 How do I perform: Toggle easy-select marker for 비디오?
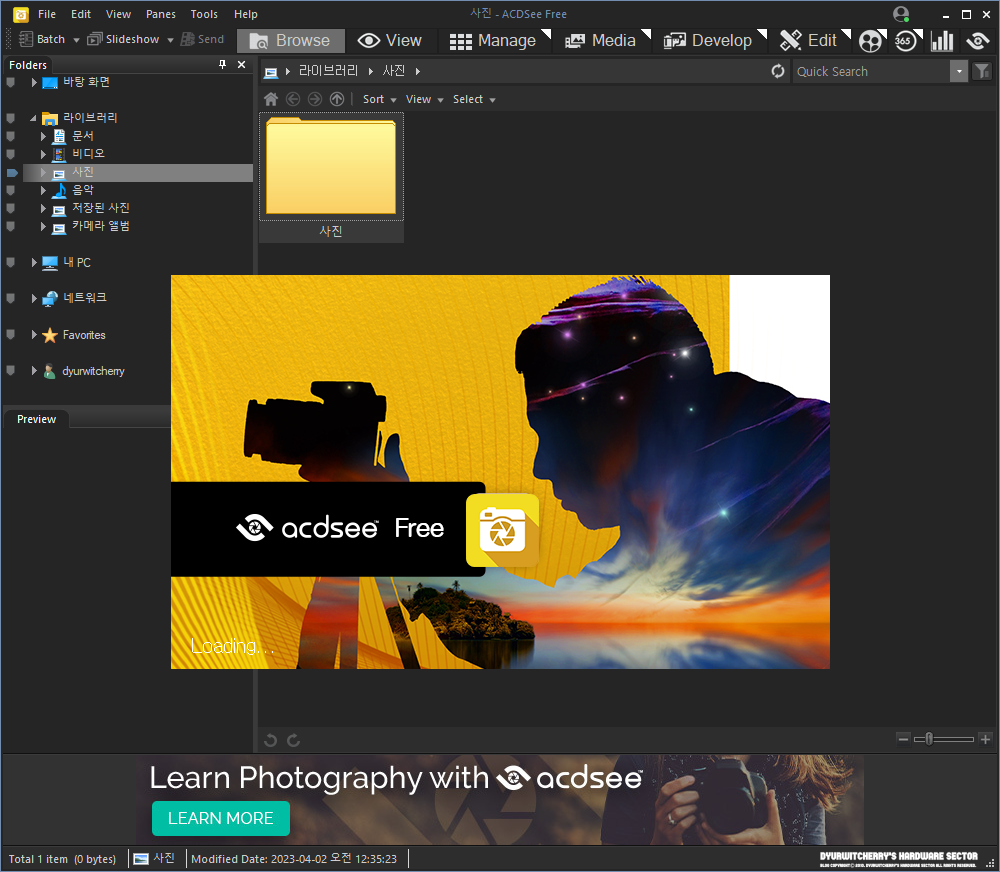[11, 154]
